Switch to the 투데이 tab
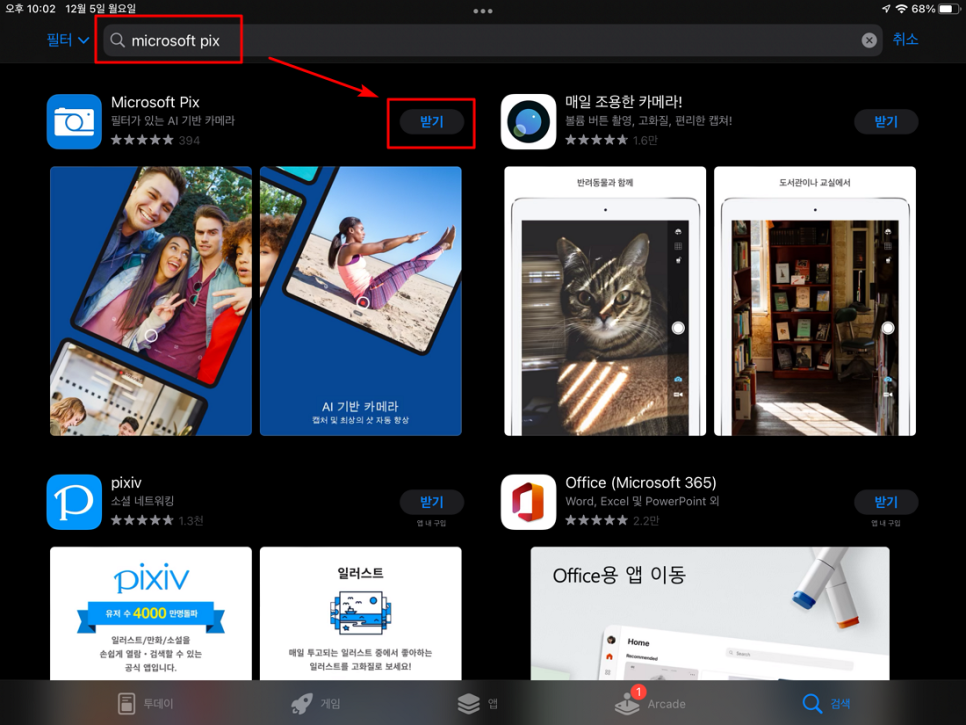Image resolution: width=966 pixels, height=725 pixels. [145, 703]
